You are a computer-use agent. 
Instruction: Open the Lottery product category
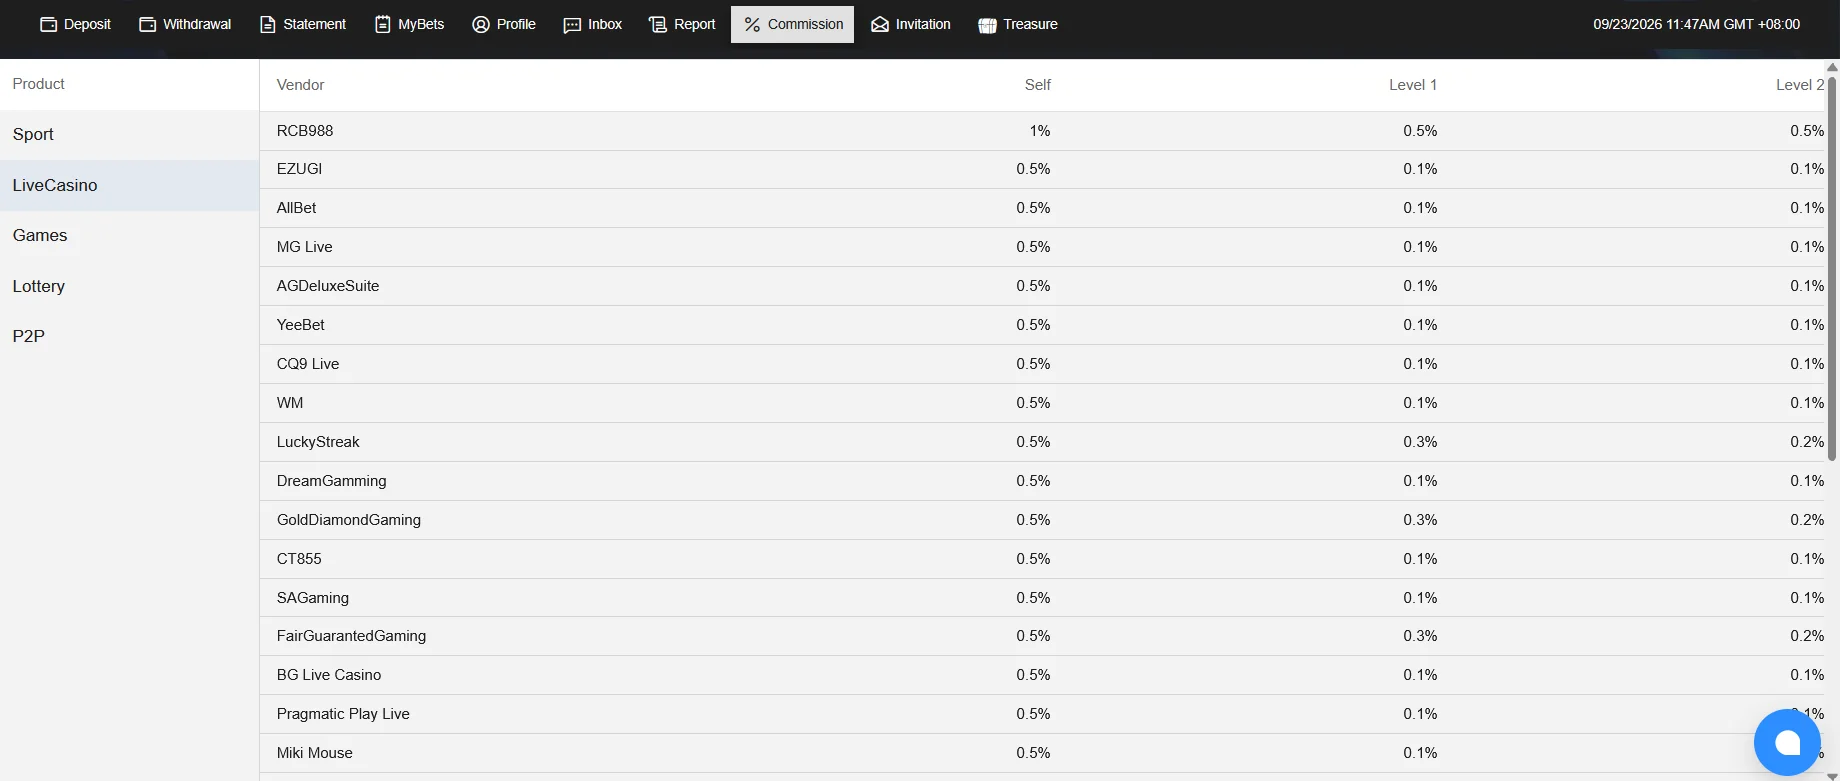pos(129,286)
